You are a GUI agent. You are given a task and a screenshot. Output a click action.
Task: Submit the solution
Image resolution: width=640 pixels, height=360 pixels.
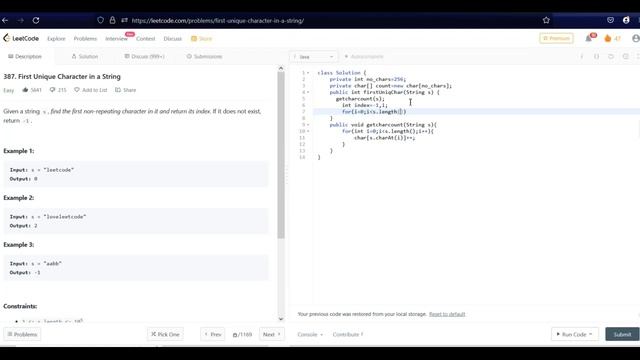coord(622,334)
